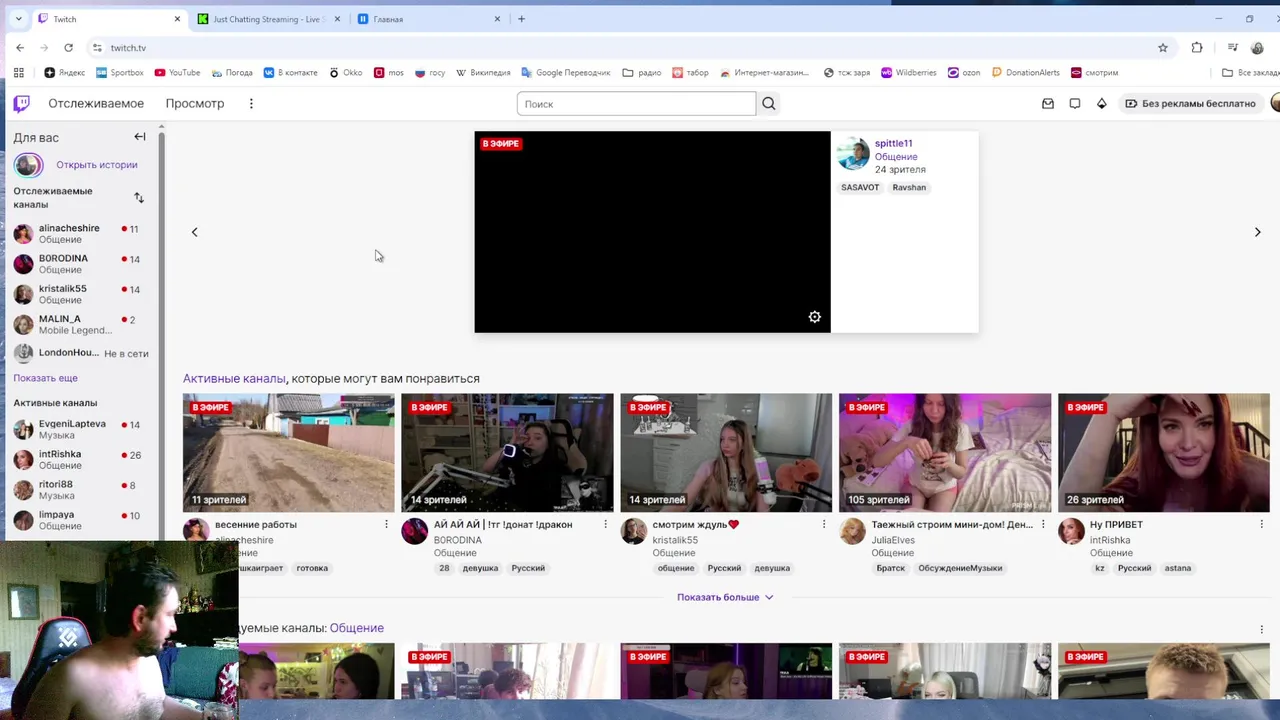The height and width of the screenshot is (720, 1280).
Task: Click 'Без рекламы бесплатно' button
Action: coord(1189,103)
